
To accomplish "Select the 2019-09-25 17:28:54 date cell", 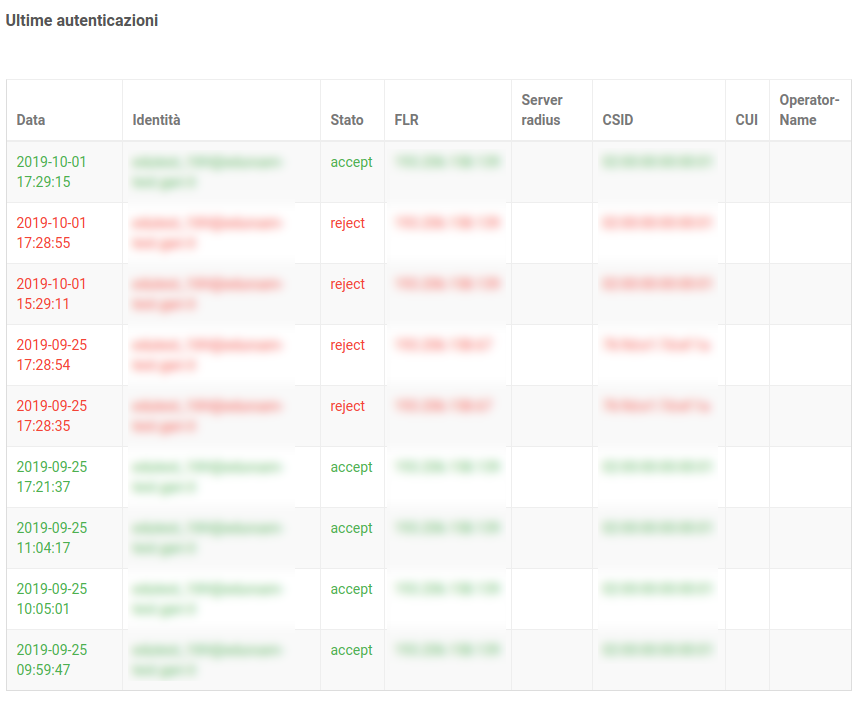I will (52, 355).
